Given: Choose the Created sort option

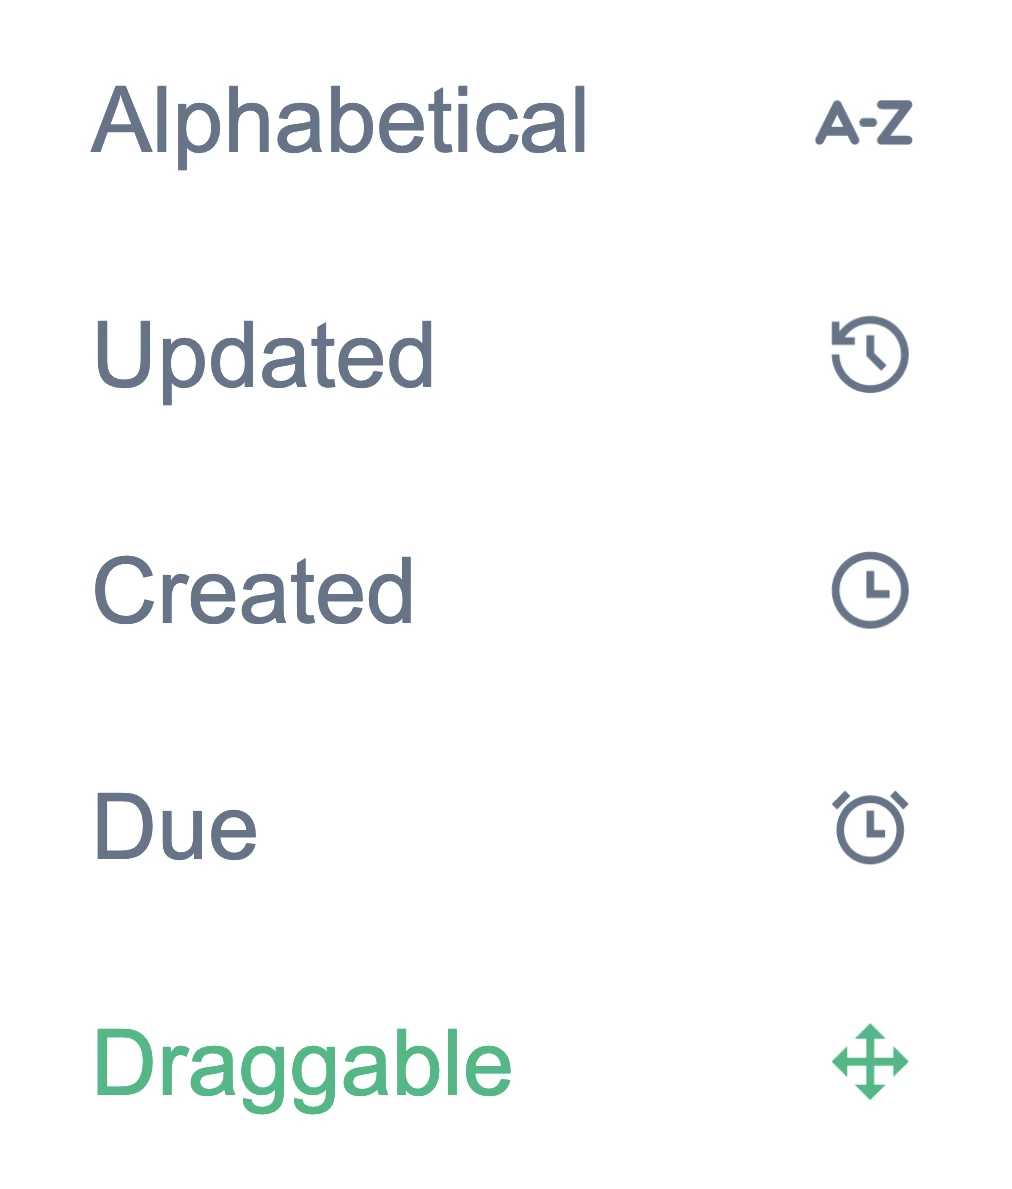Looking at the screenshot, I should 254,591.
